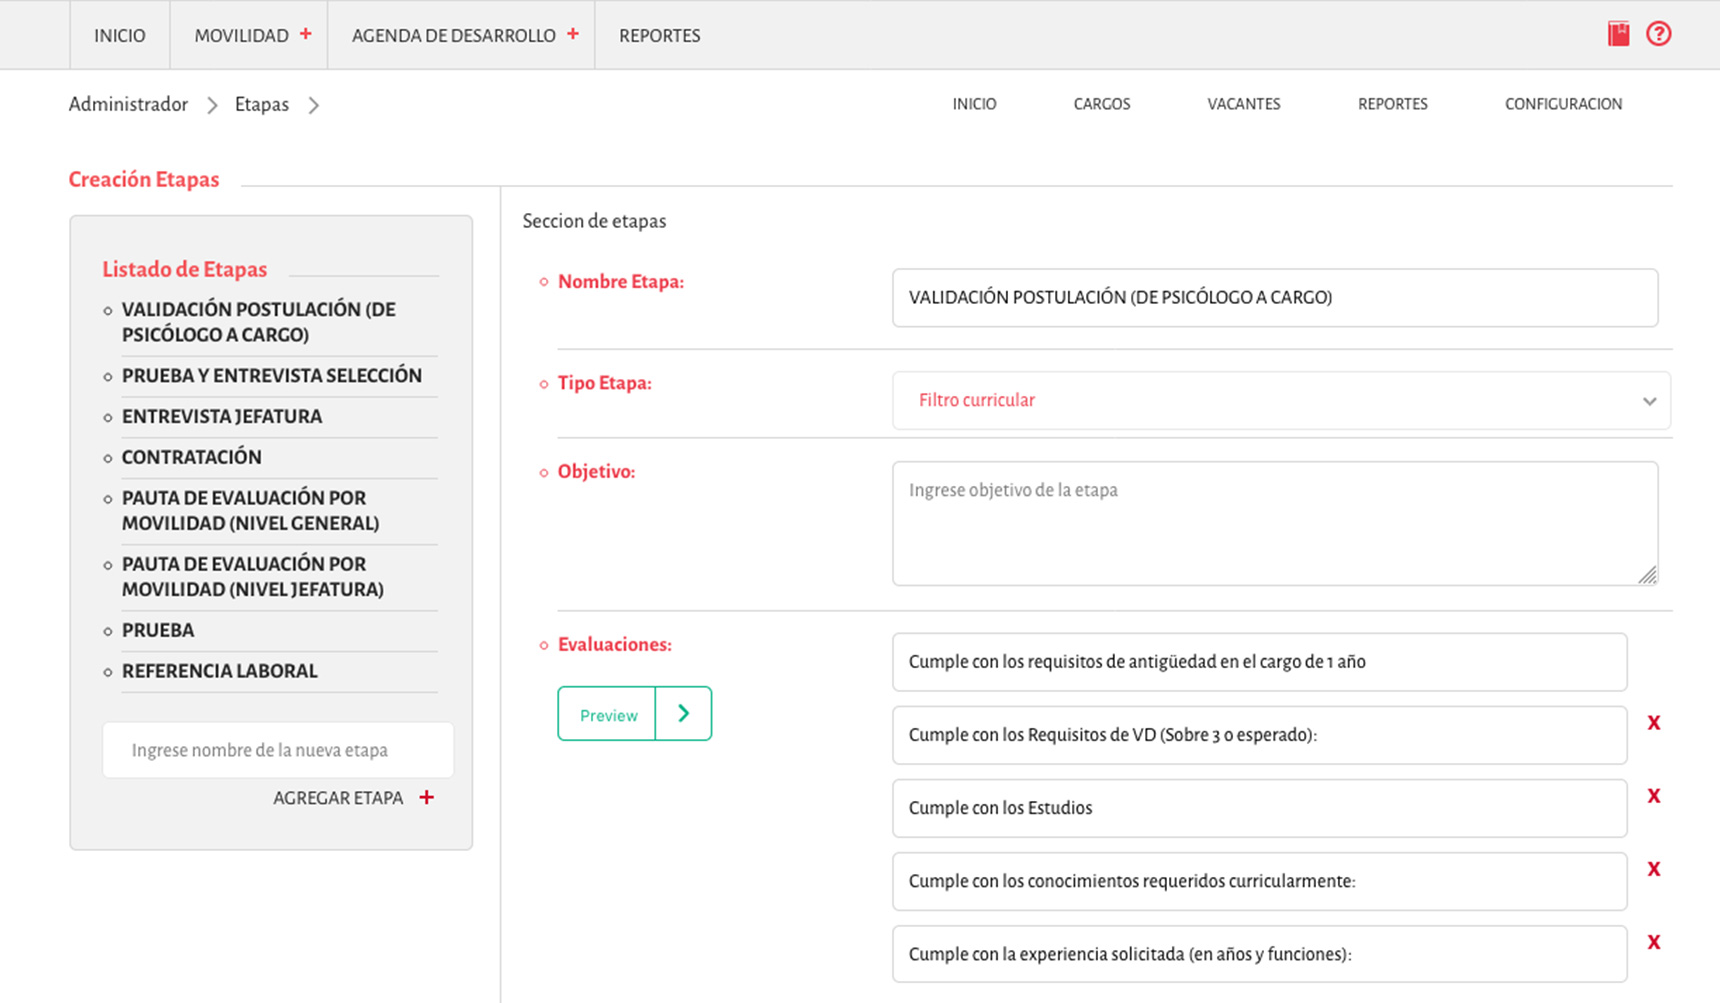Select Prueba y Entrevista Selección stage
This screenshot has height=1003, width=1720.
pos(270,376)
